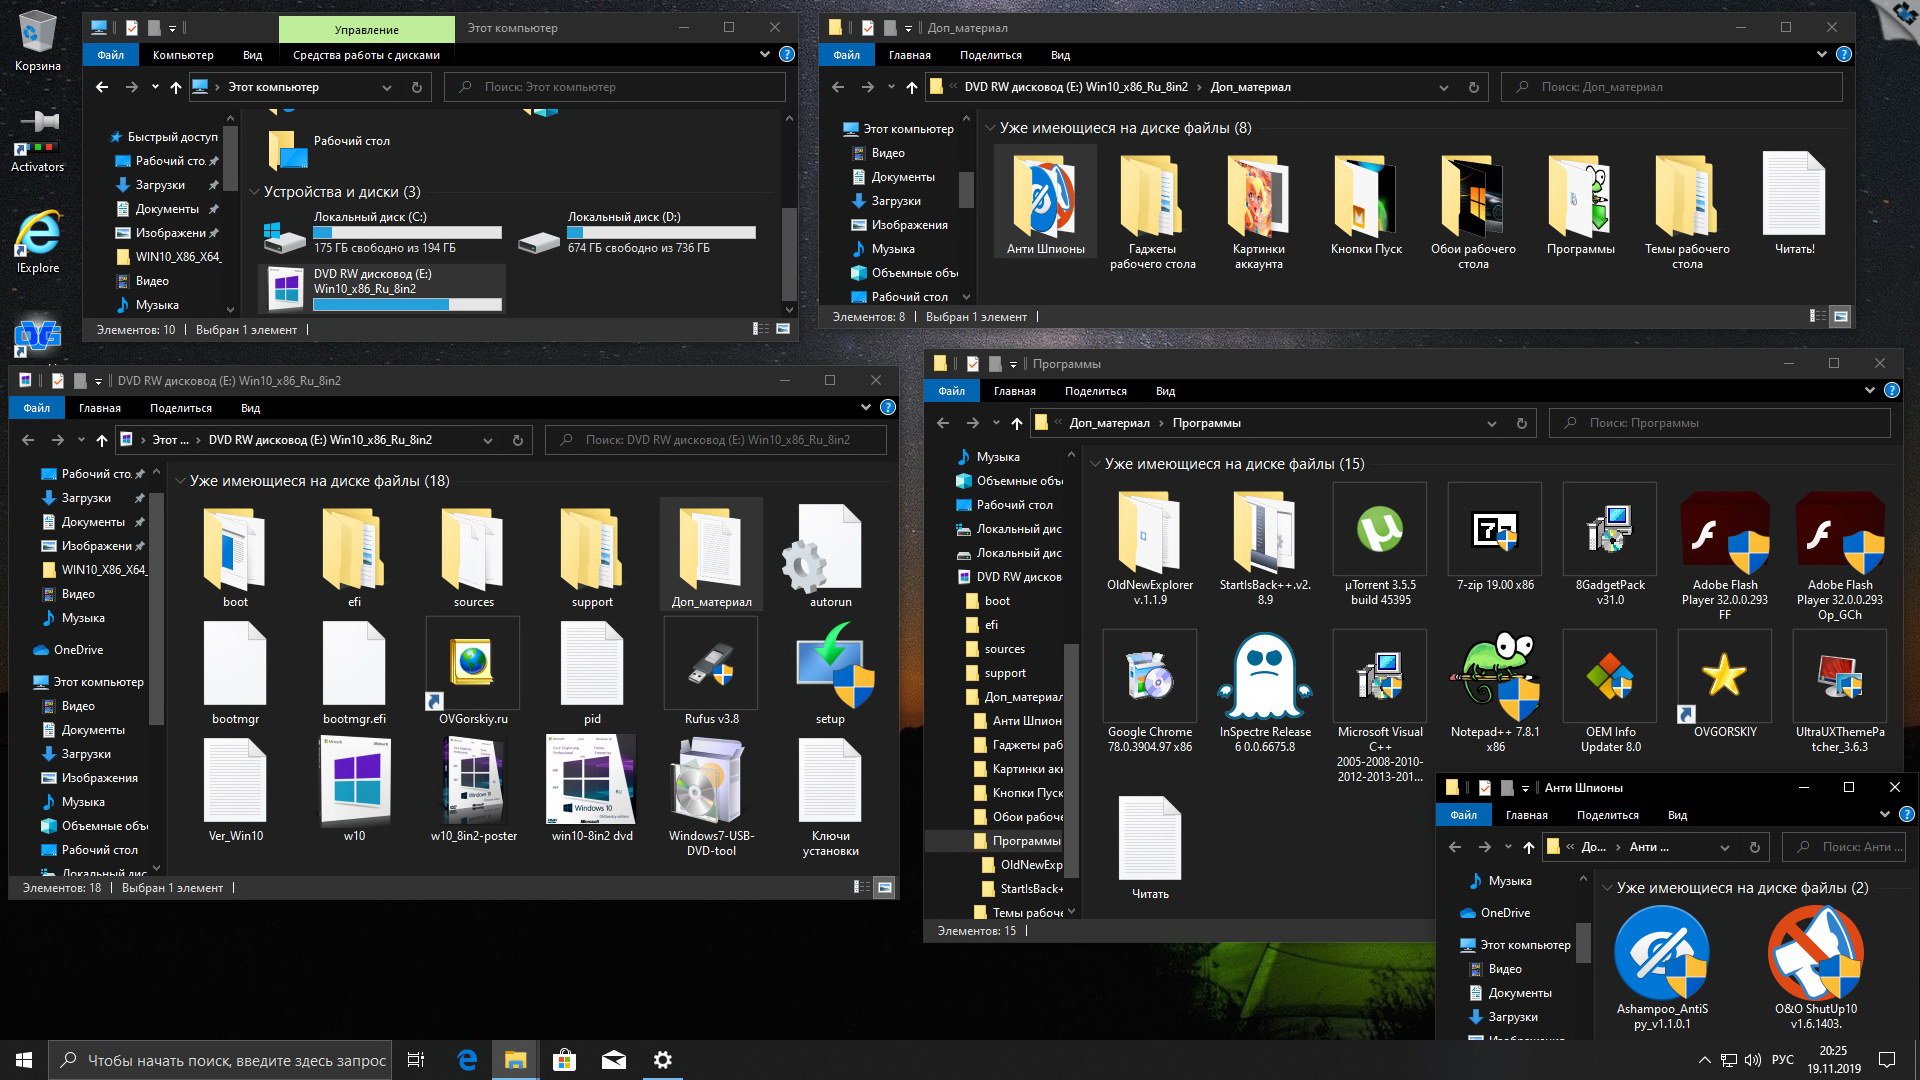Select Microsoft Visual C++ installer icon
This screenshot has height=1080, width=1920.
(x=1380, y=677)
